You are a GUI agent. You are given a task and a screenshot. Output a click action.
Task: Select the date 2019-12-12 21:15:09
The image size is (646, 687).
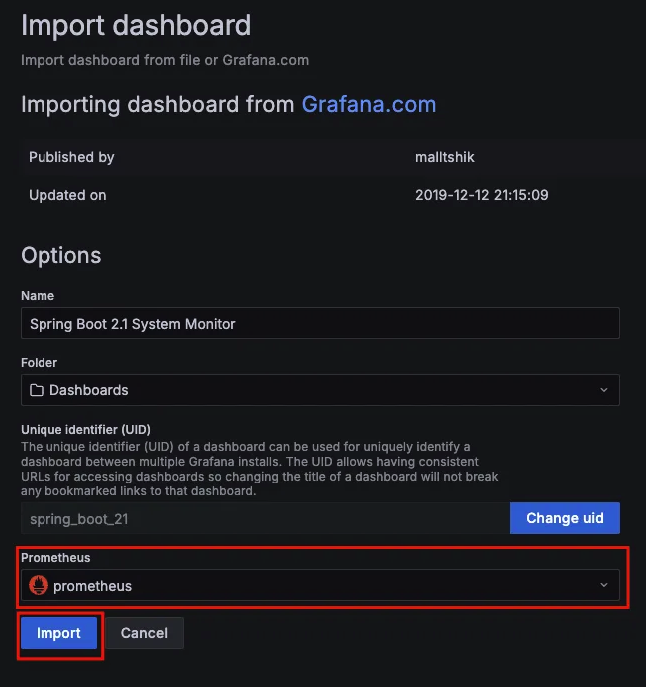481,195
